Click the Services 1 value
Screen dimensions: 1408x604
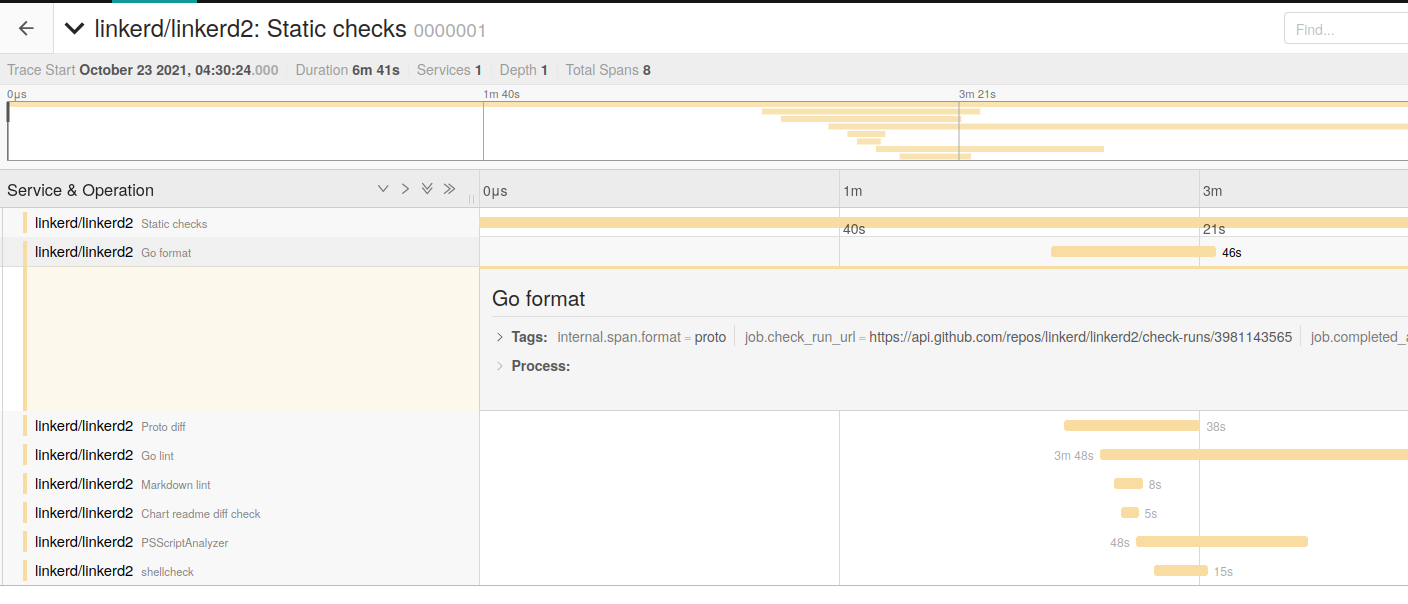478,70
